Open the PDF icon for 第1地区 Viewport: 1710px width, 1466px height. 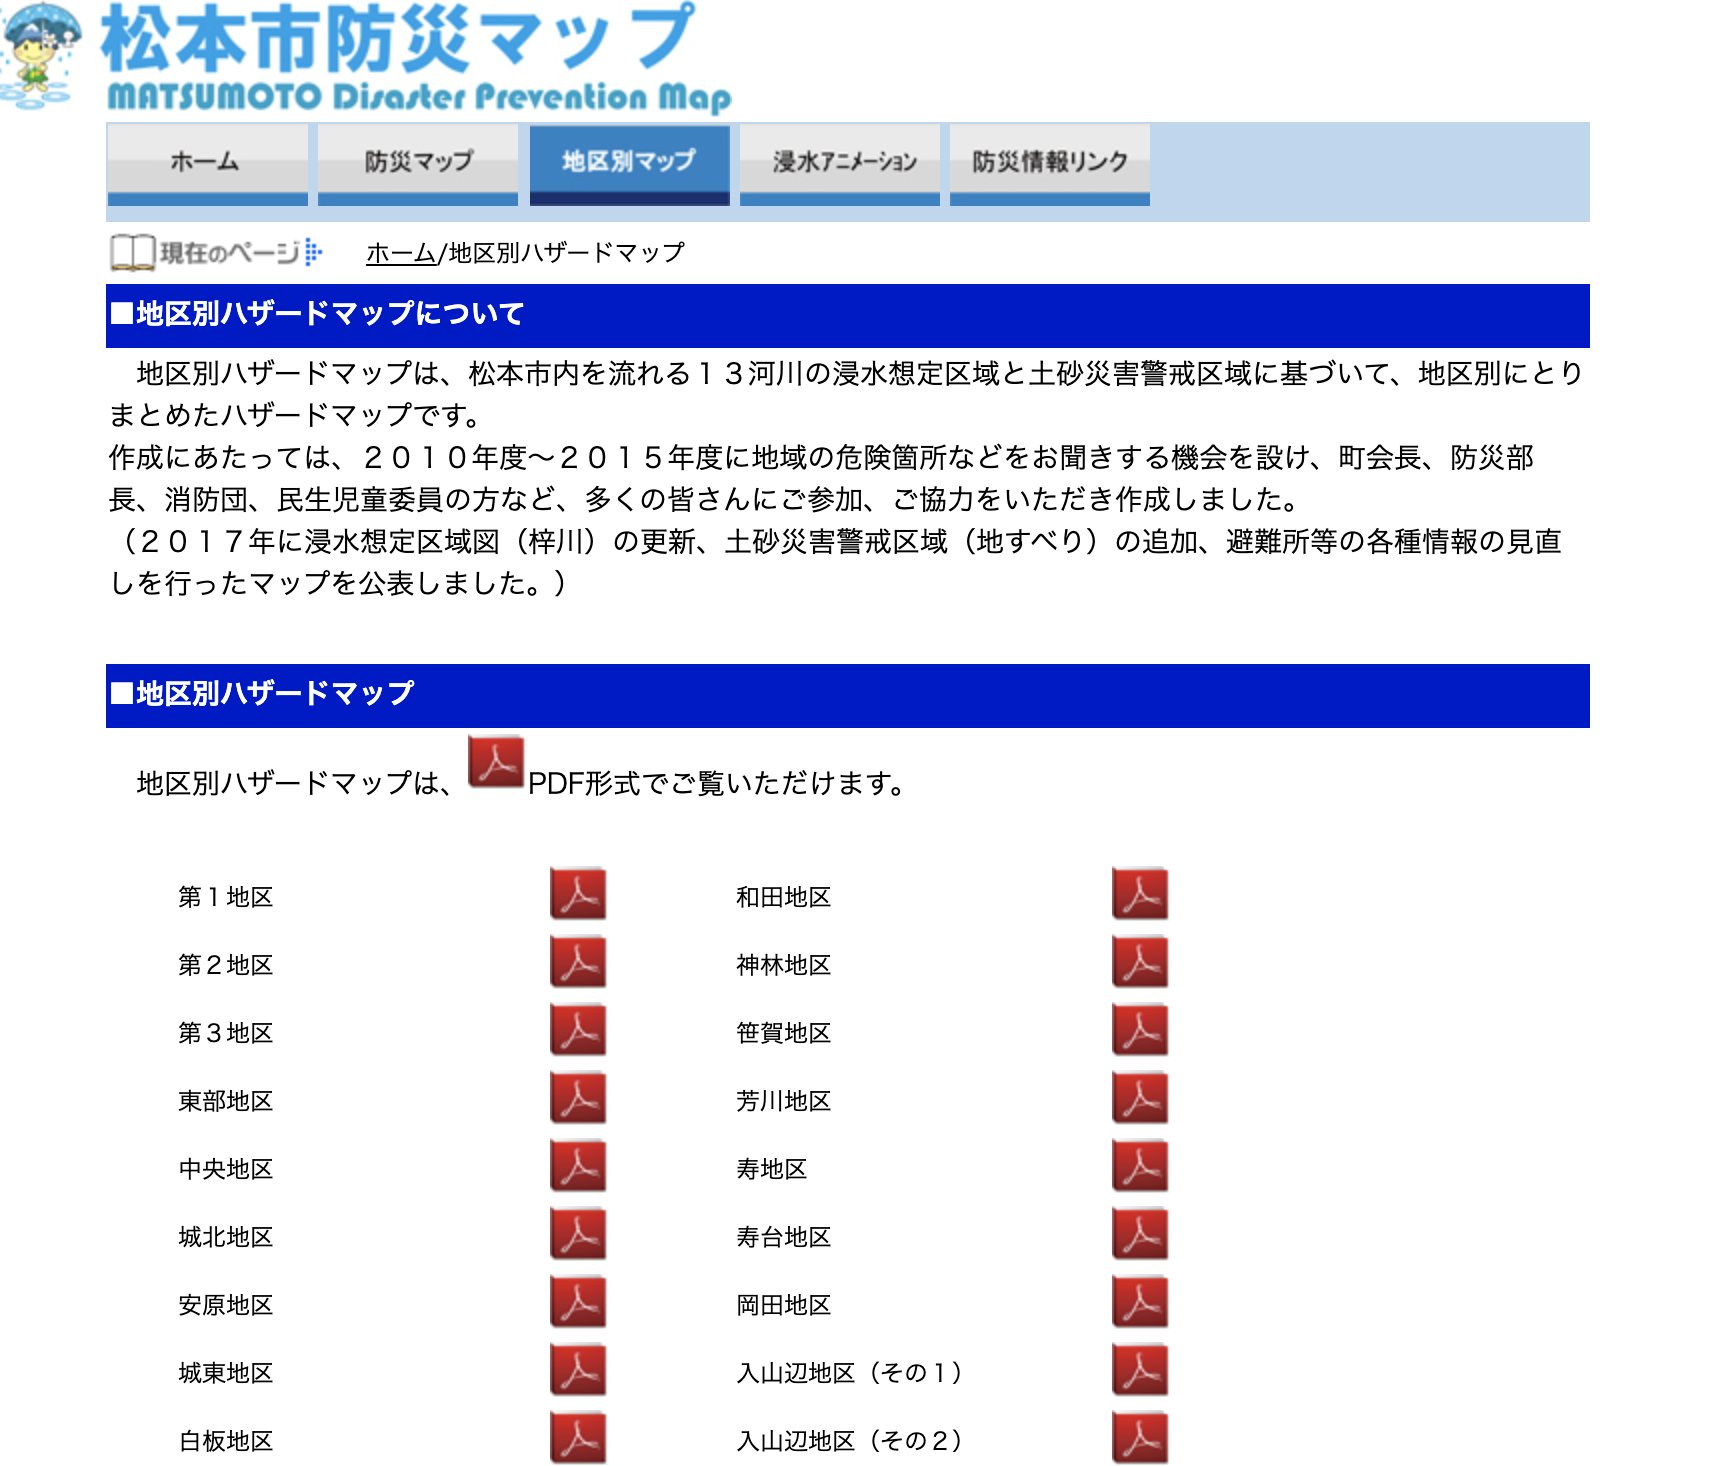[x=578, y=893]
